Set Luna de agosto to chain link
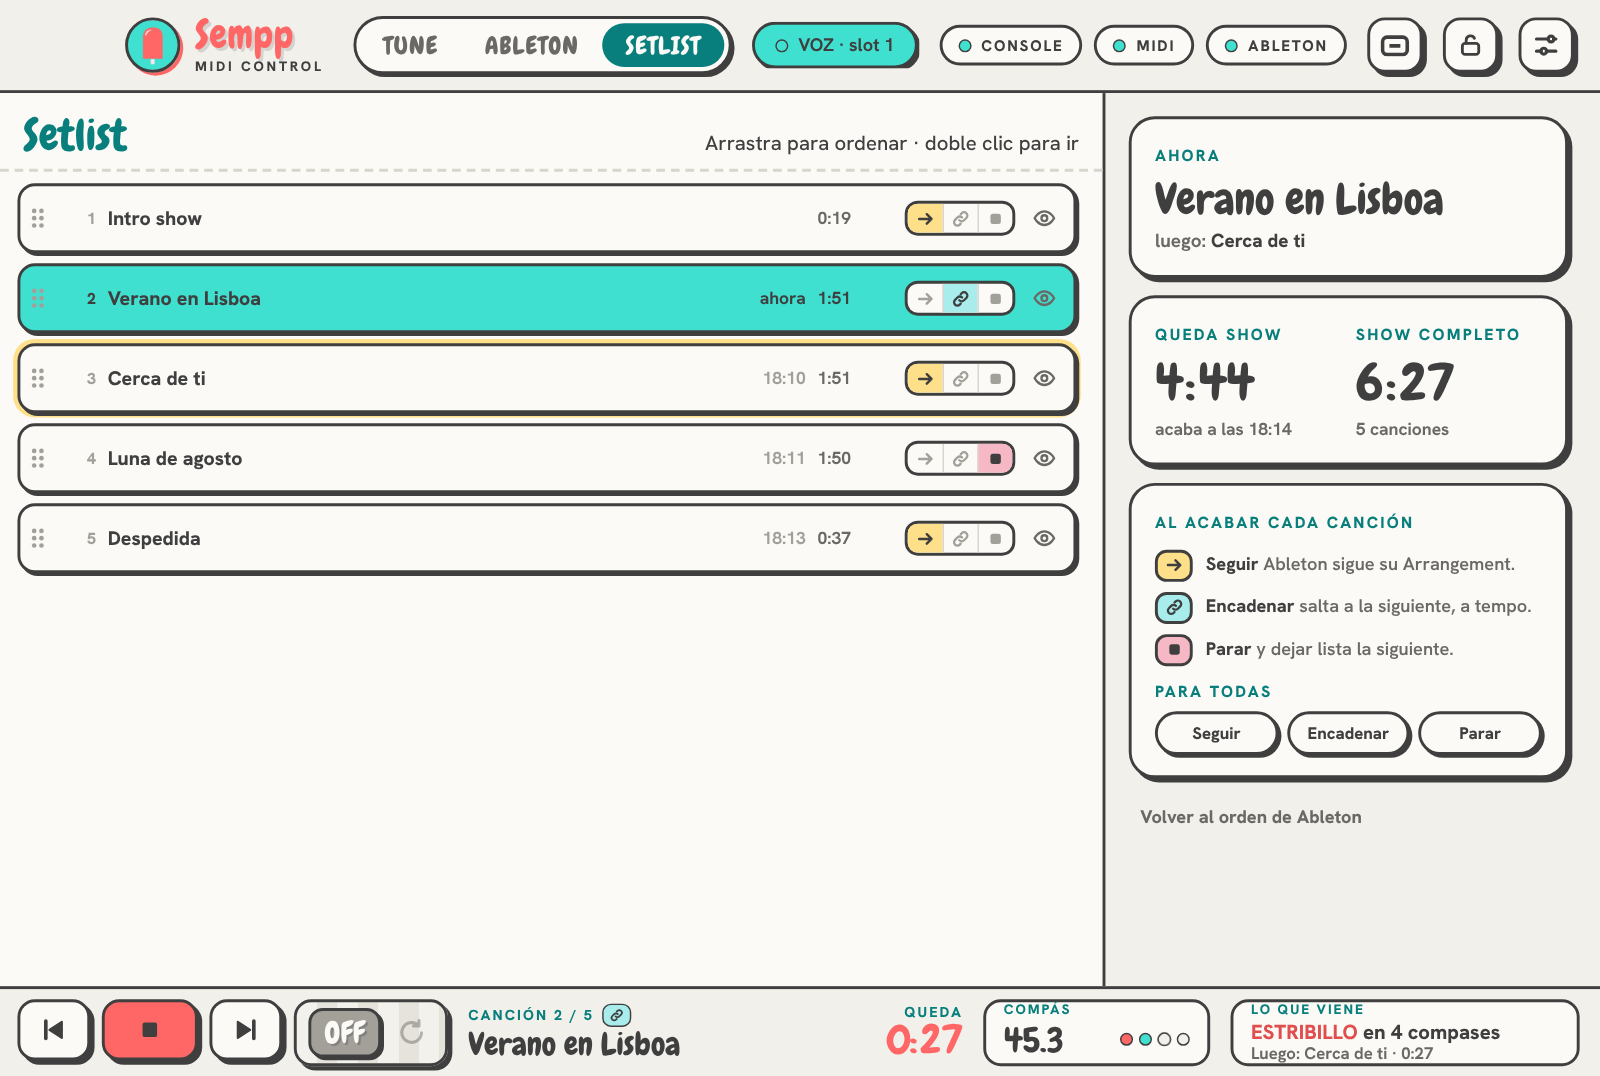 (960, 459)
